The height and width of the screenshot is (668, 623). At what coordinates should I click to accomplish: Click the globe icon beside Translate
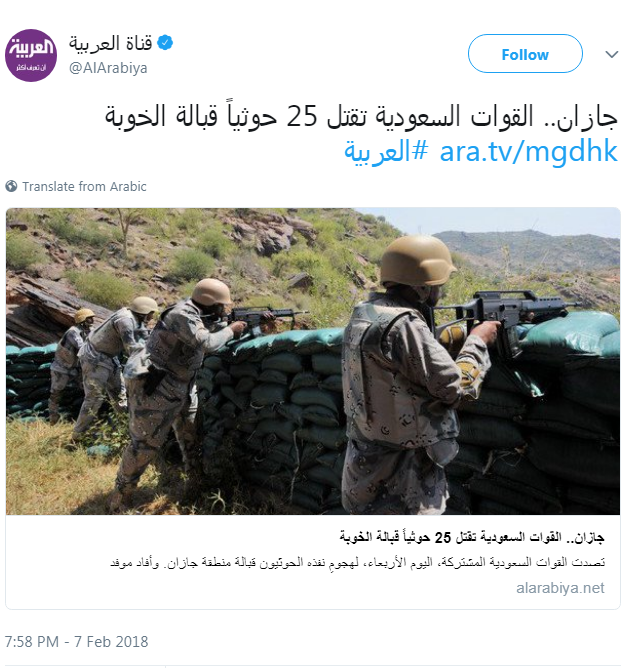tap(11, 186)
